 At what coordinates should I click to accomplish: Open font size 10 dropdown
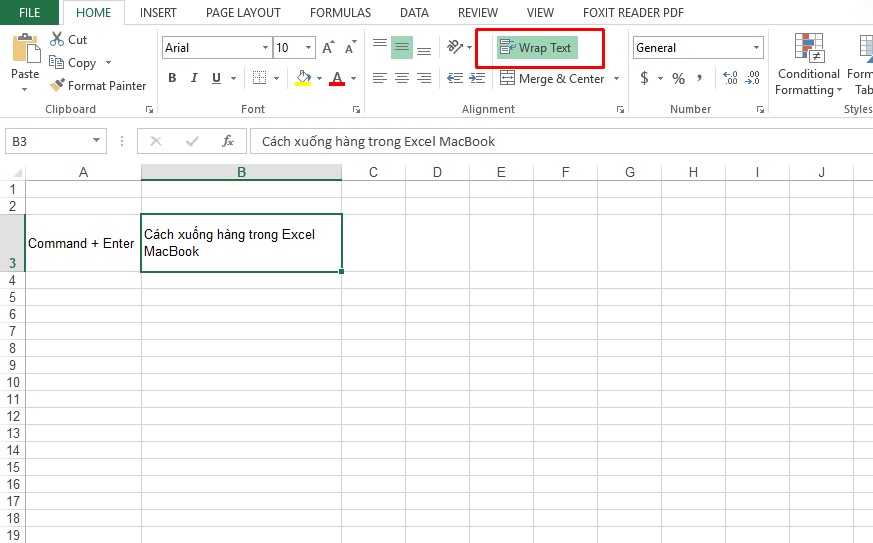308,48
